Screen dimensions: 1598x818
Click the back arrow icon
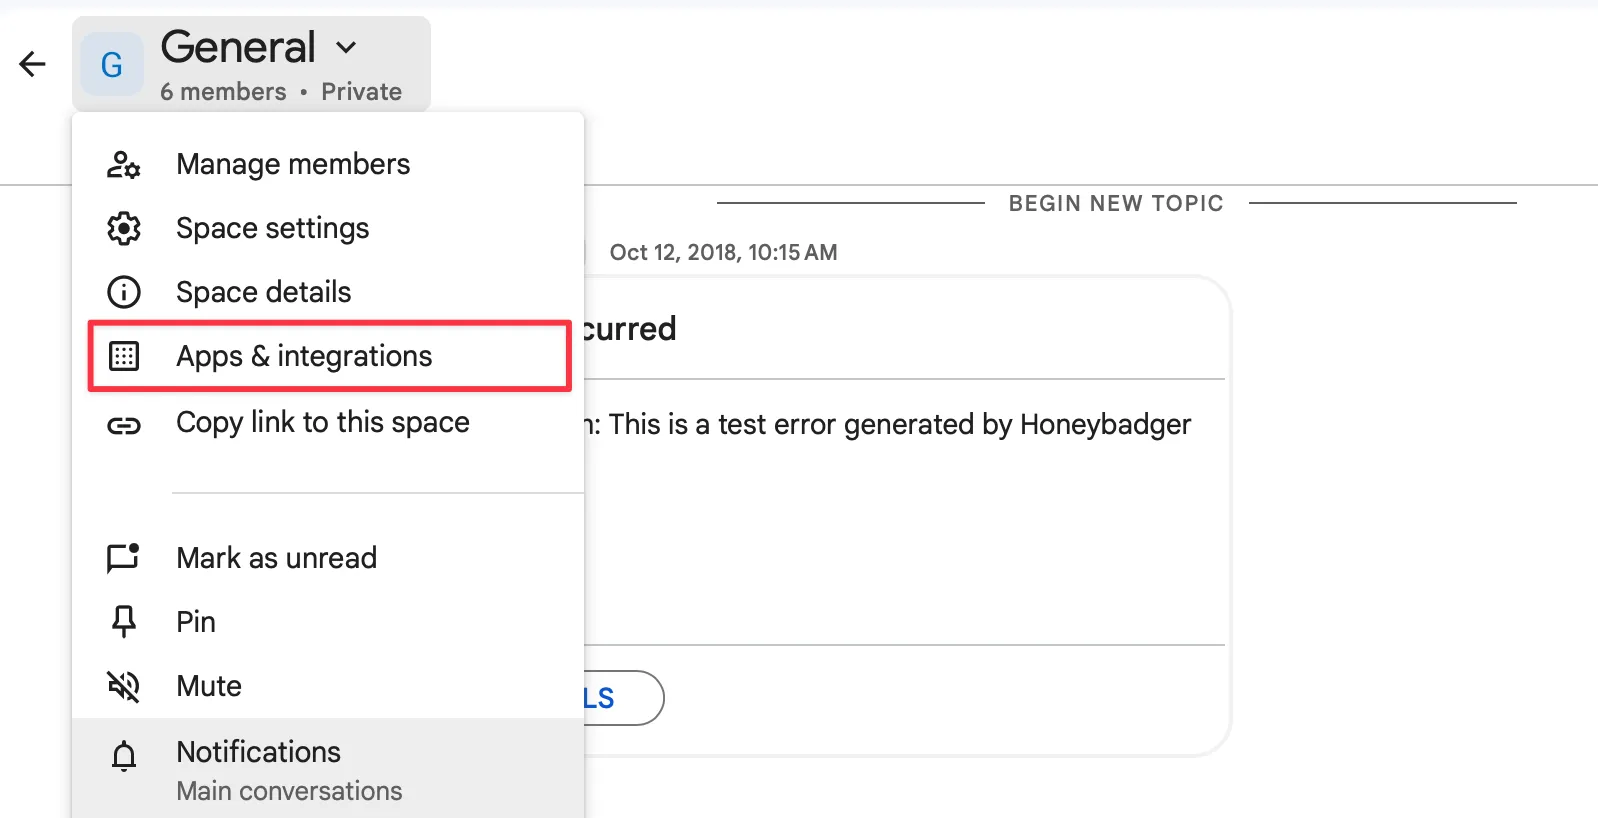click(32, 65)
